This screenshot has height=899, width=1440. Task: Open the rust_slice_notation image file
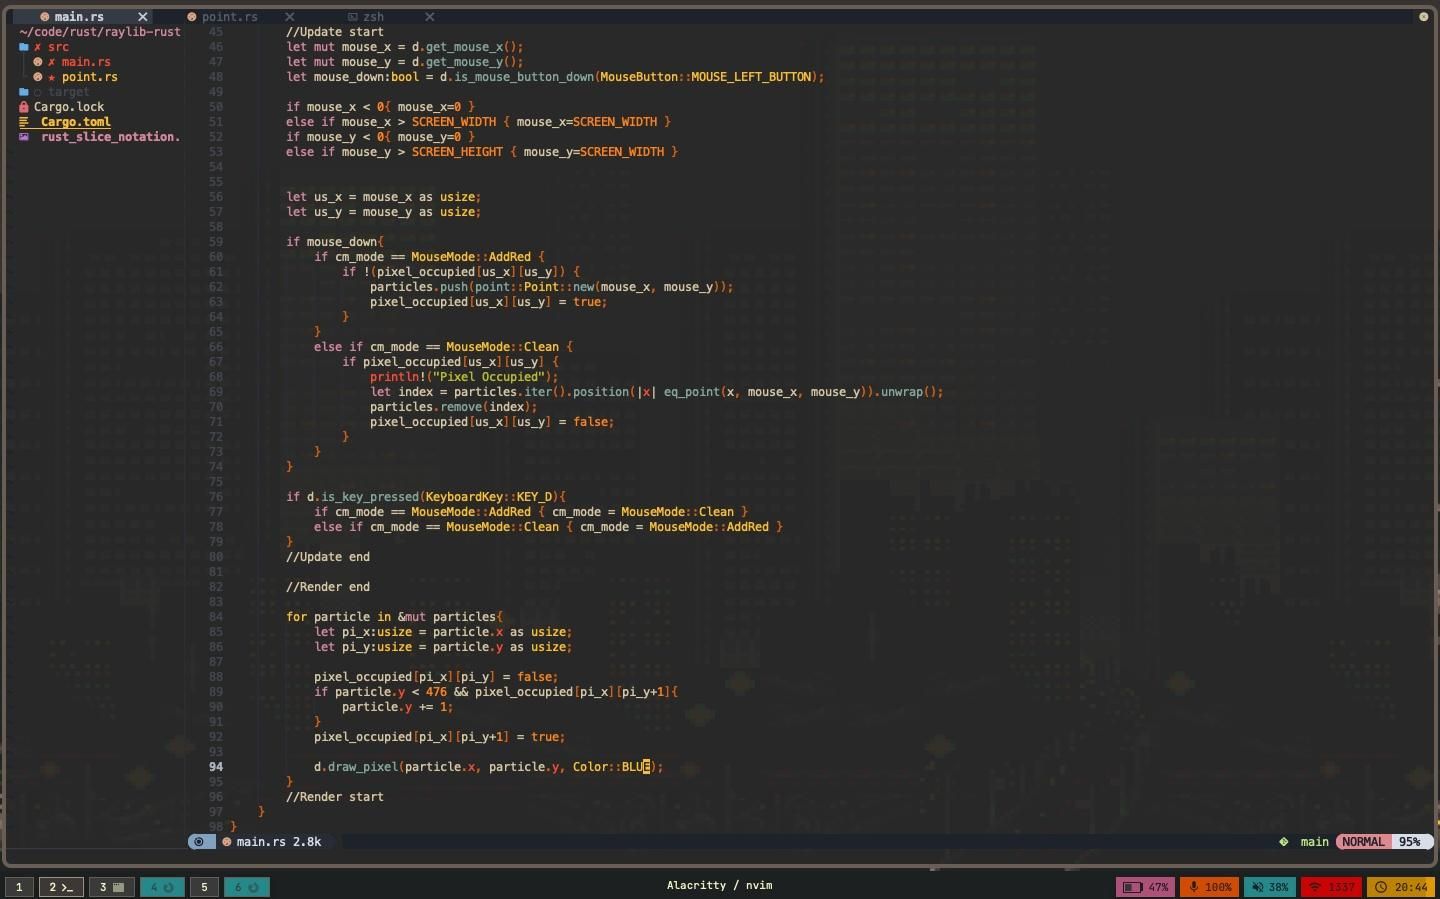[x=110, y=137]
